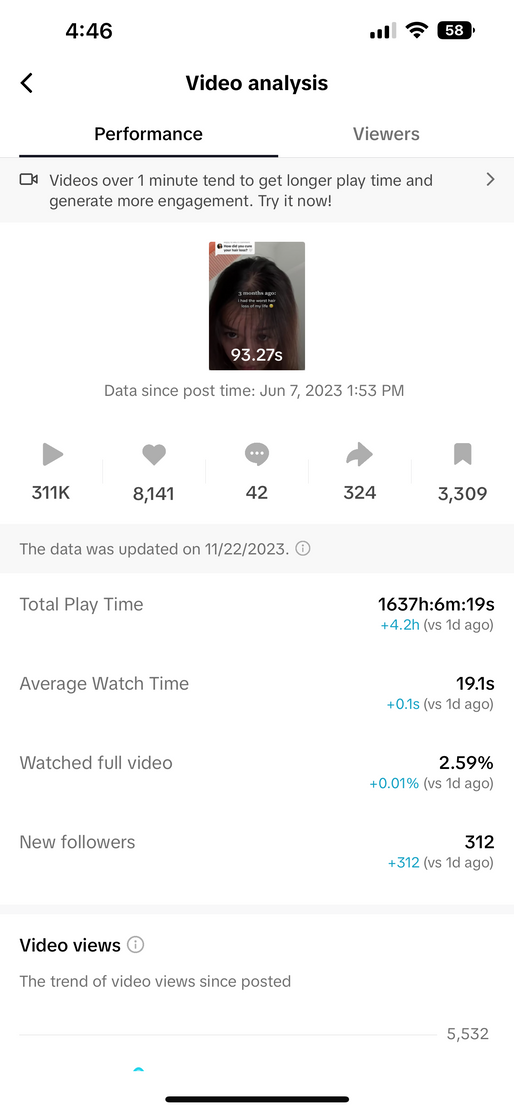This screenshot has height=1112, width=514.
Task: Tap info icon next to Video views
Action: (135, 945)
